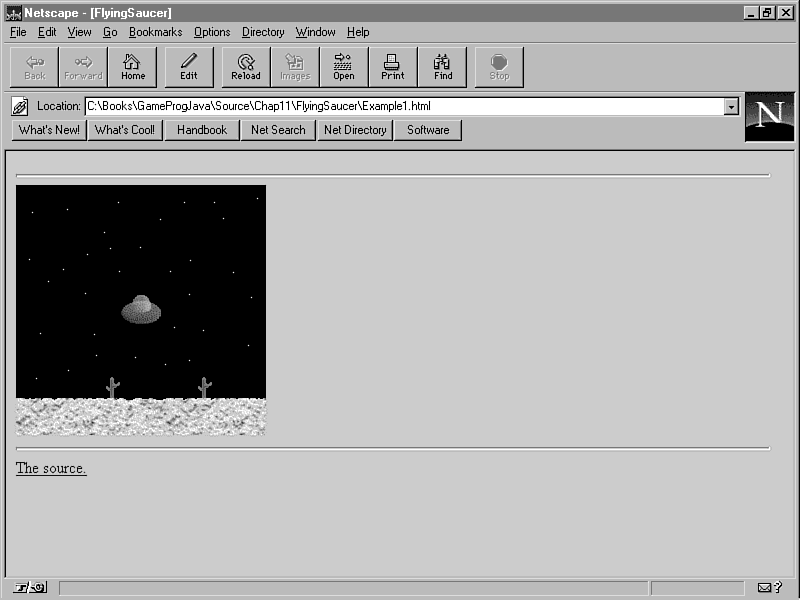The height and width of the screenshot is (600, 800).
Task: Click the flying saucer in applet
Action: coord(141,310)
